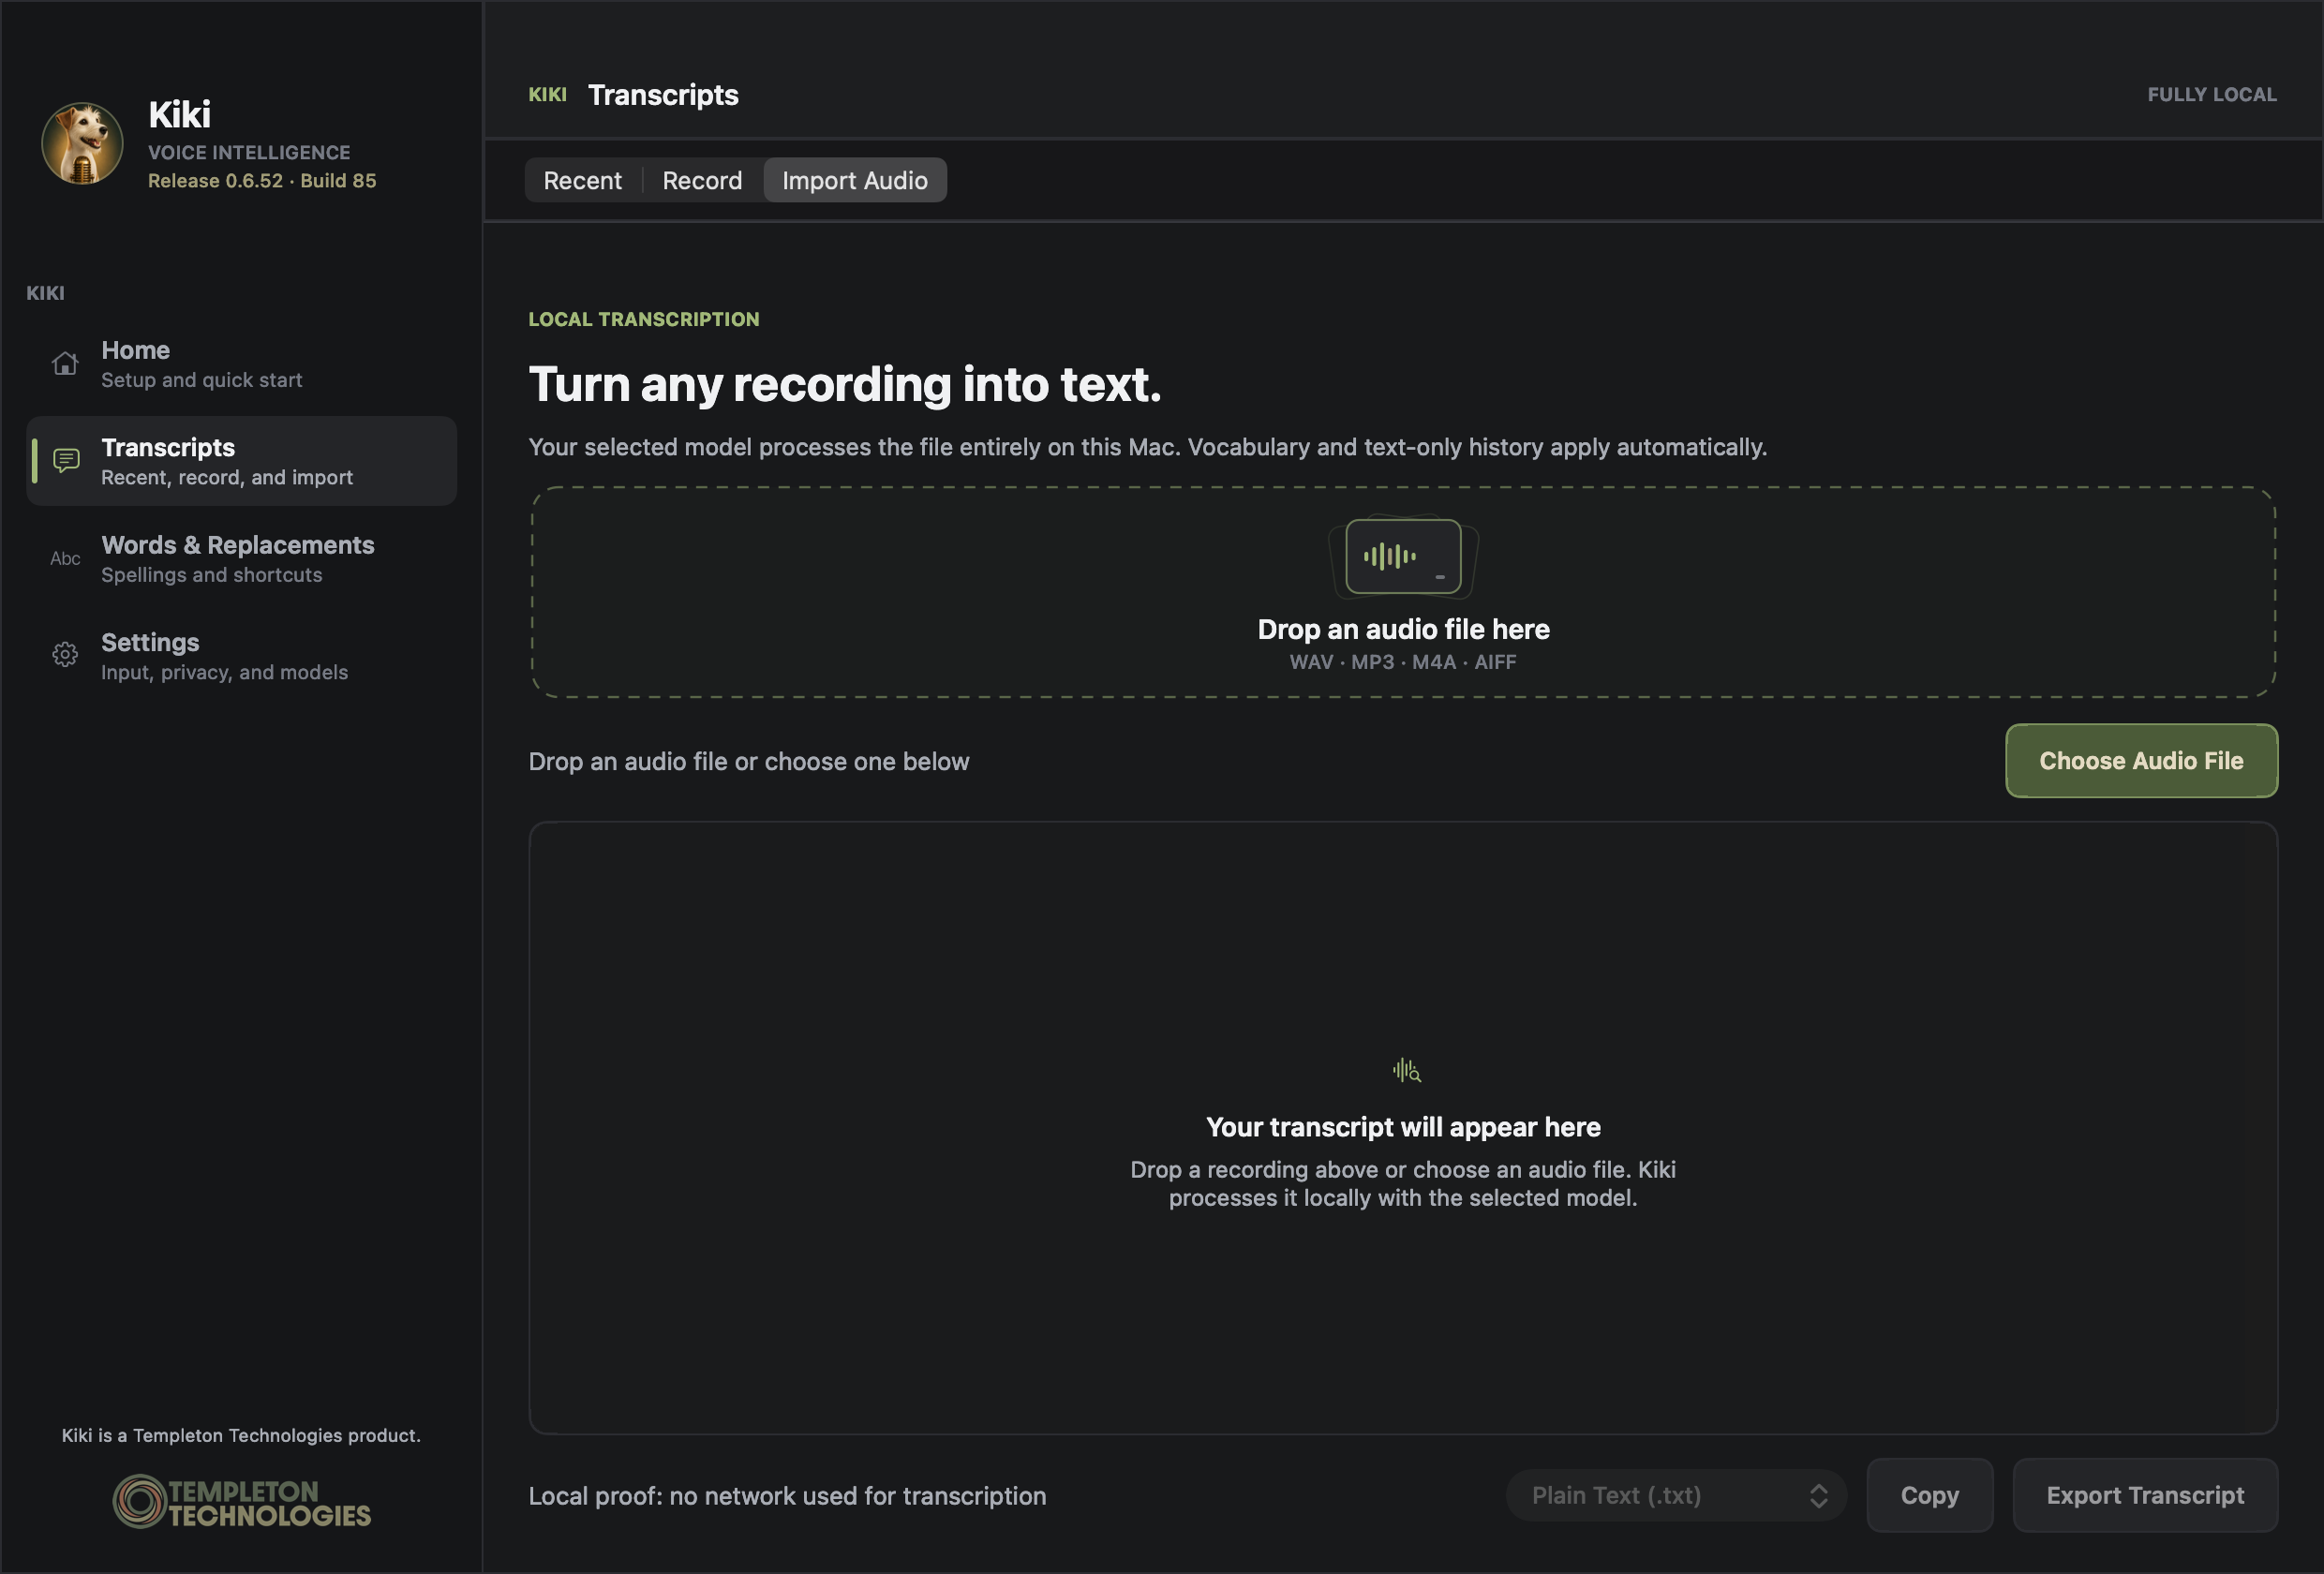Image resolution: width=2324 pixels, height=1574 pixels.
Task: Select Transcripts sidebar item
Action: point(241,461)
